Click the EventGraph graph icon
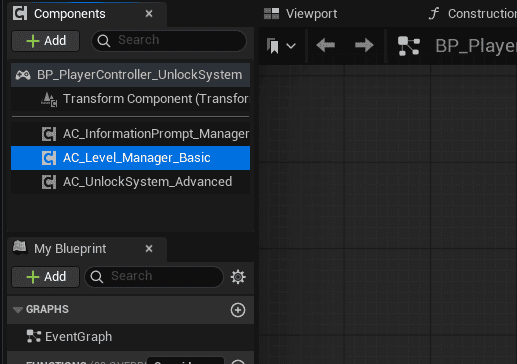This screenshot has height=364, width=517. [x=34, y=336]
